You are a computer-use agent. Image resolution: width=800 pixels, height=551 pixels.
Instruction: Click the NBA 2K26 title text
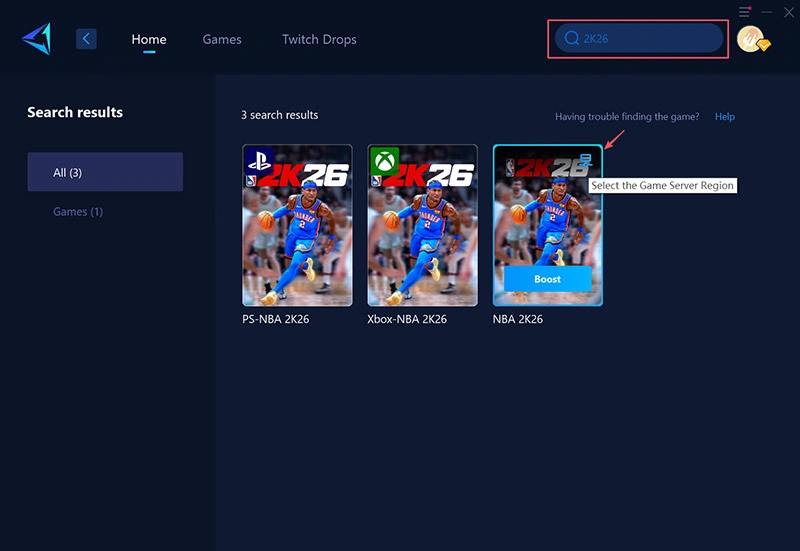click(x=518, y=319)
